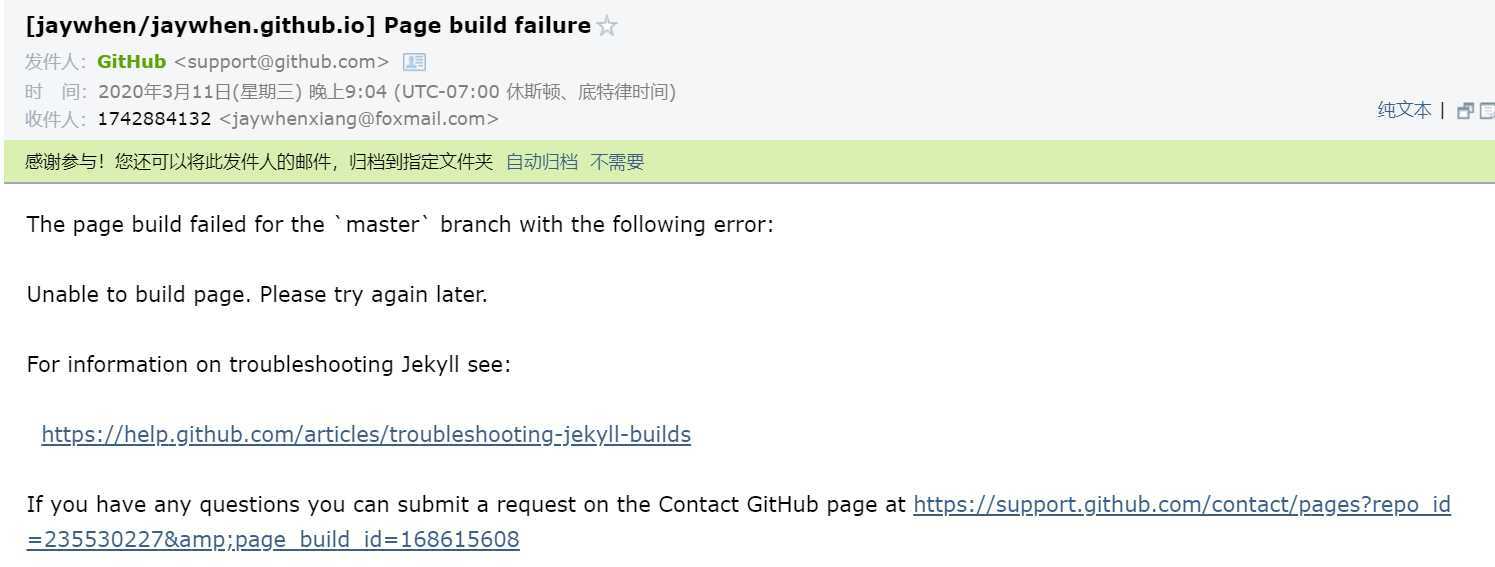Click the recipient name 1742884132

[154, 119]
